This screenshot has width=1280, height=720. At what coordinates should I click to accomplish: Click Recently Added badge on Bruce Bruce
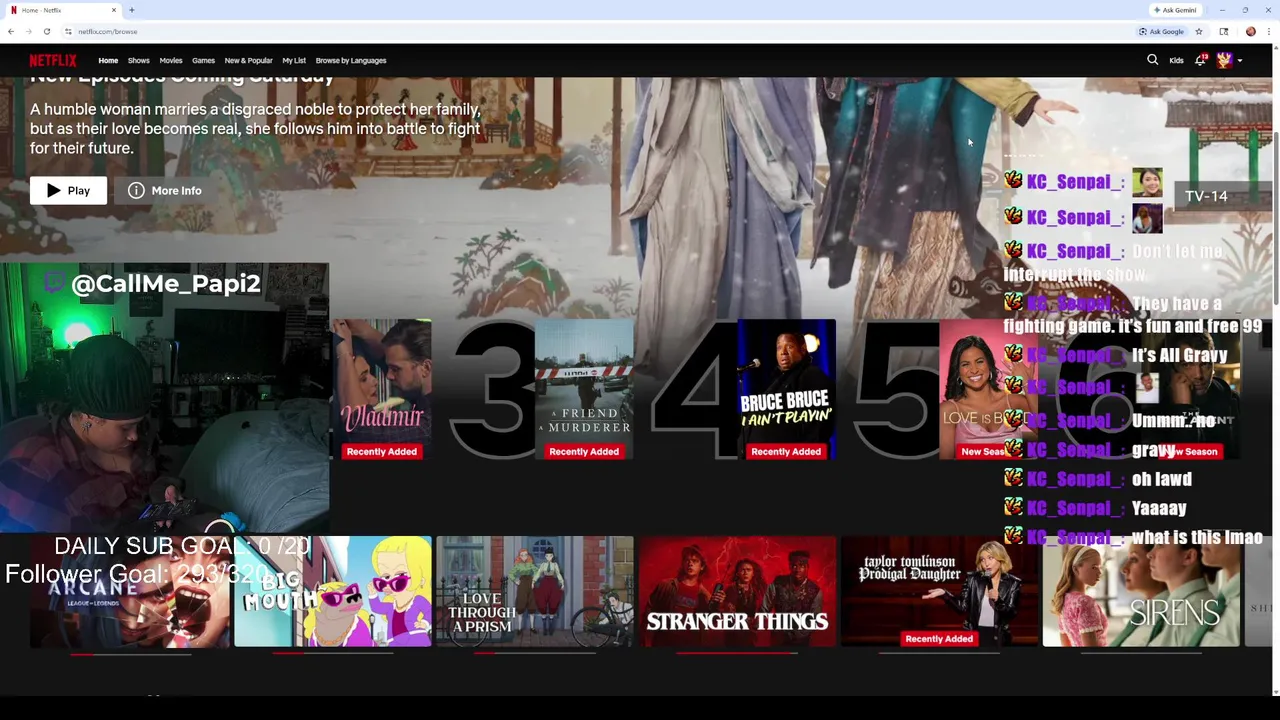786,452
